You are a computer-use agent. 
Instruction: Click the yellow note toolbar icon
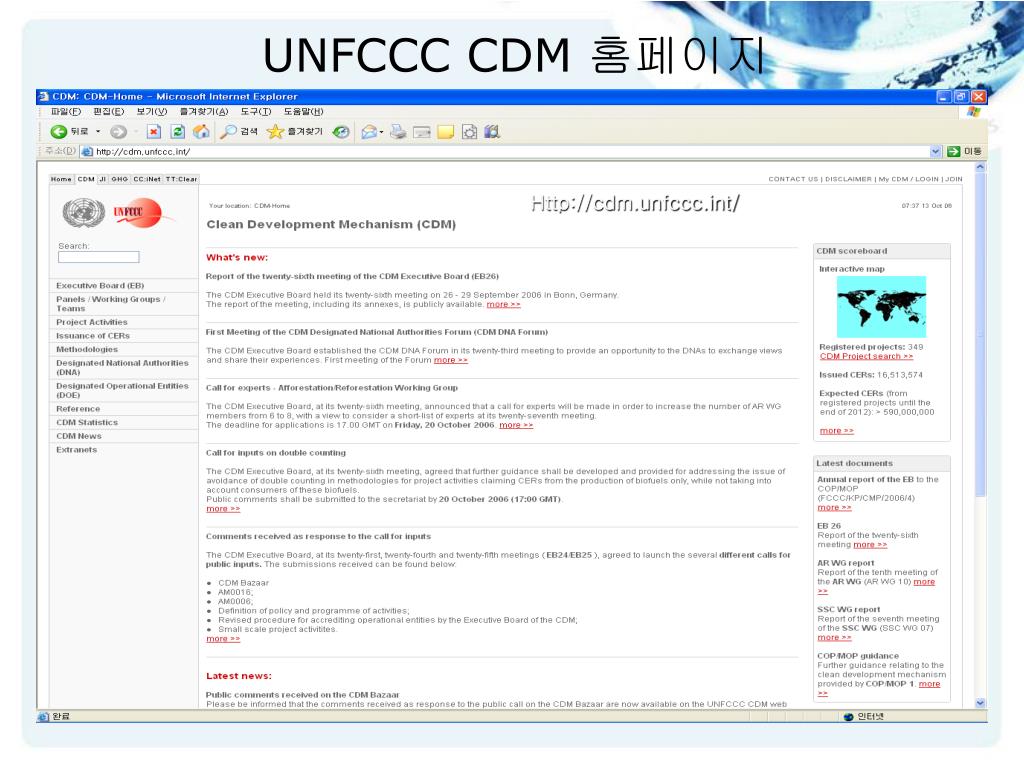pyautogui.click(x=445, y=133)
